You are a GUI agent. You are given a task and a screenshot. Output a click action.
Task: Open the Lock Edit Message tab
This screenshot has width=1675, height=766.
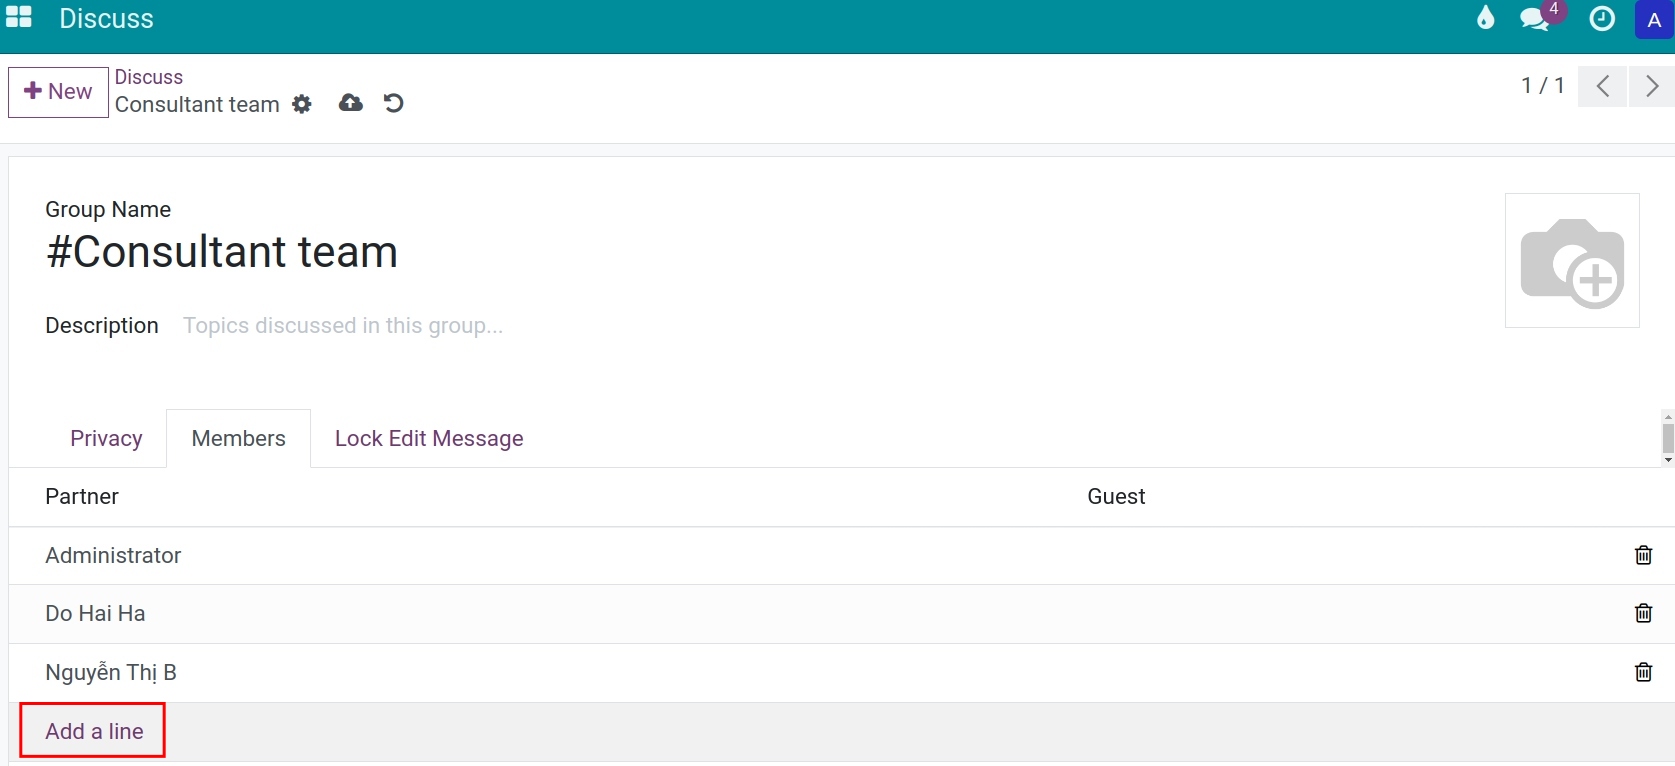[429, 438]
